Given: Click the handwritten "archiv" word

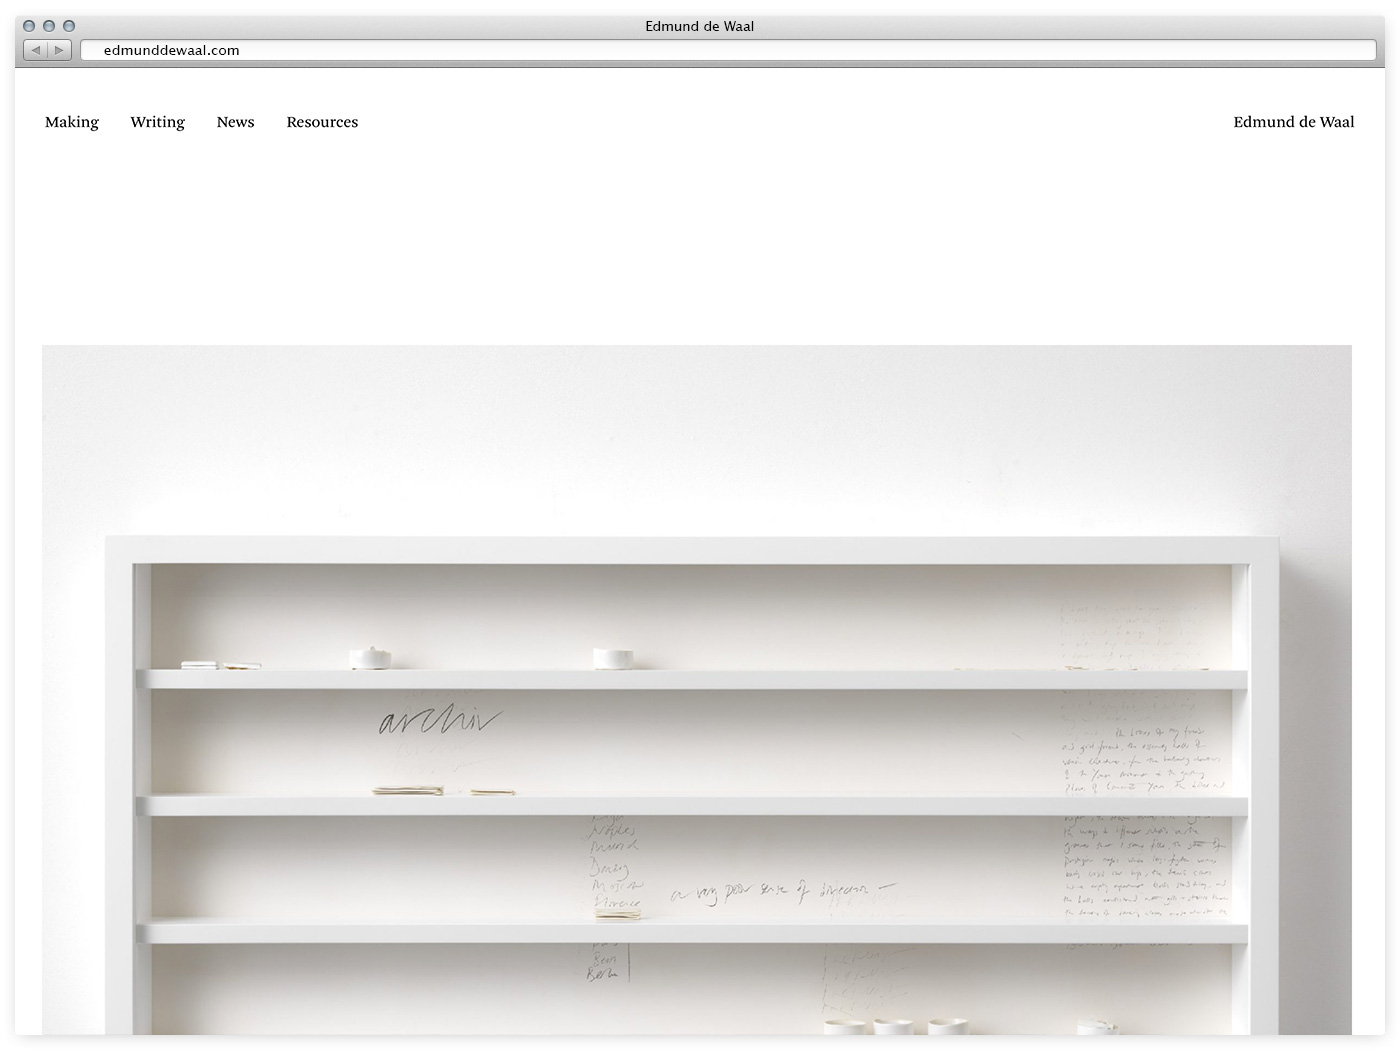Looking at the screenshot, I should tap(438, 721).
